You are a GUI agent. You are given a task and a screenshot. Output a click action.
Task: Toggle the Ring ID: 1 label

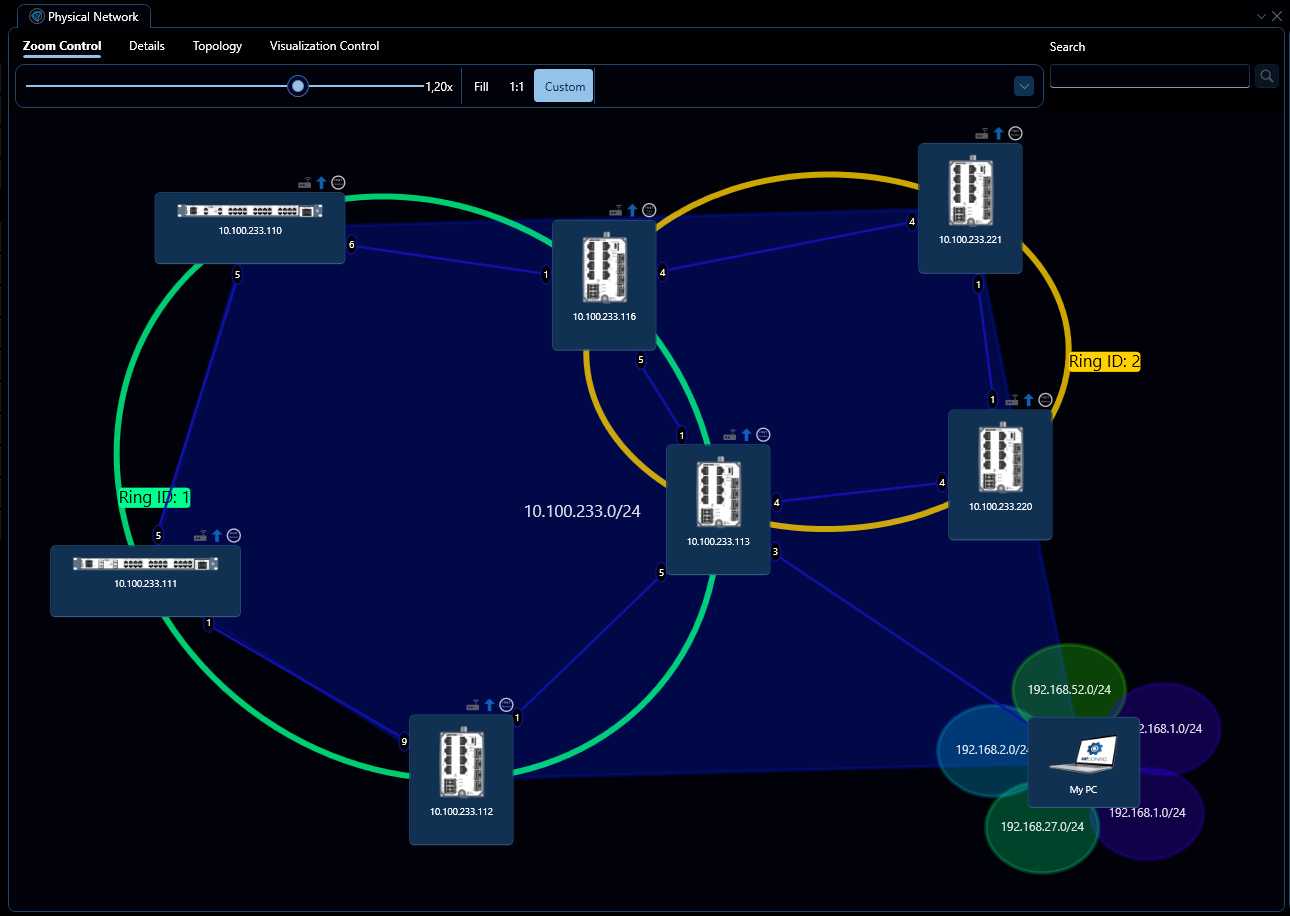[x=153, y=496]
